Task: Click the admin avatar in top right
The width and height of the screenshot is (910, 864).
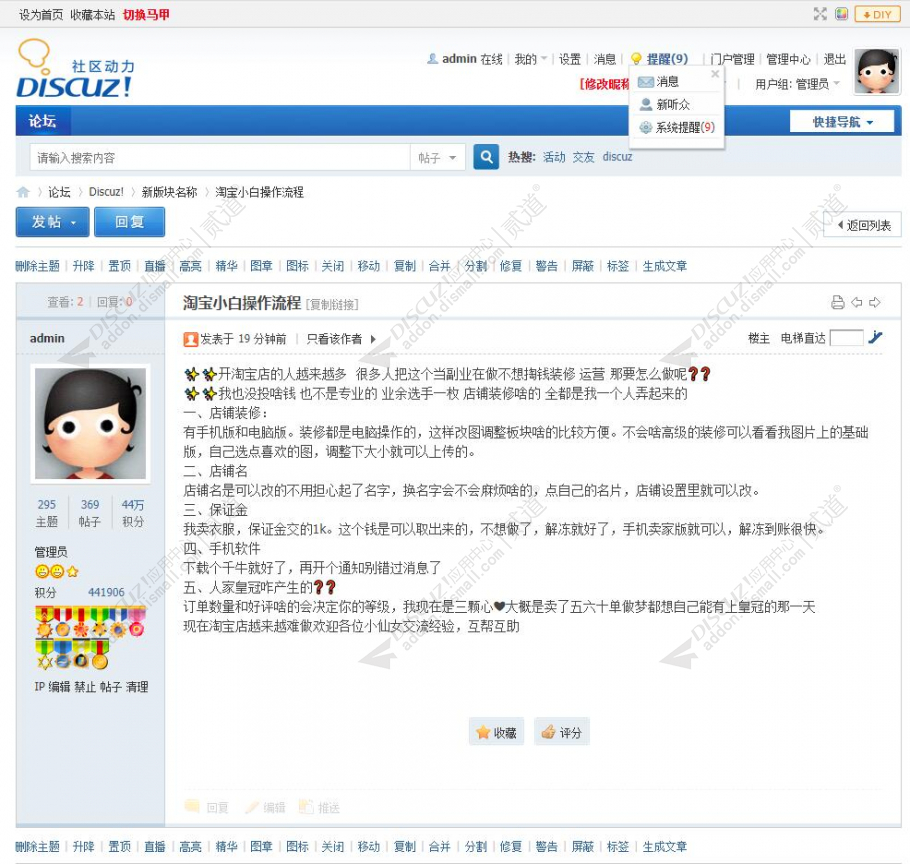Action: [877, 71]
